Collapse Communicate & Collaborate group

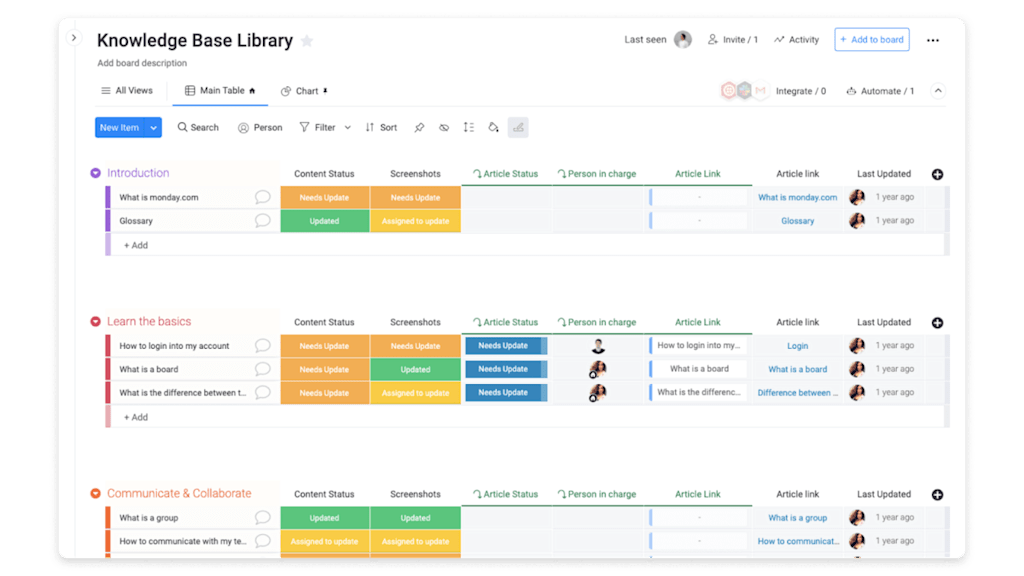click(95, 493)
